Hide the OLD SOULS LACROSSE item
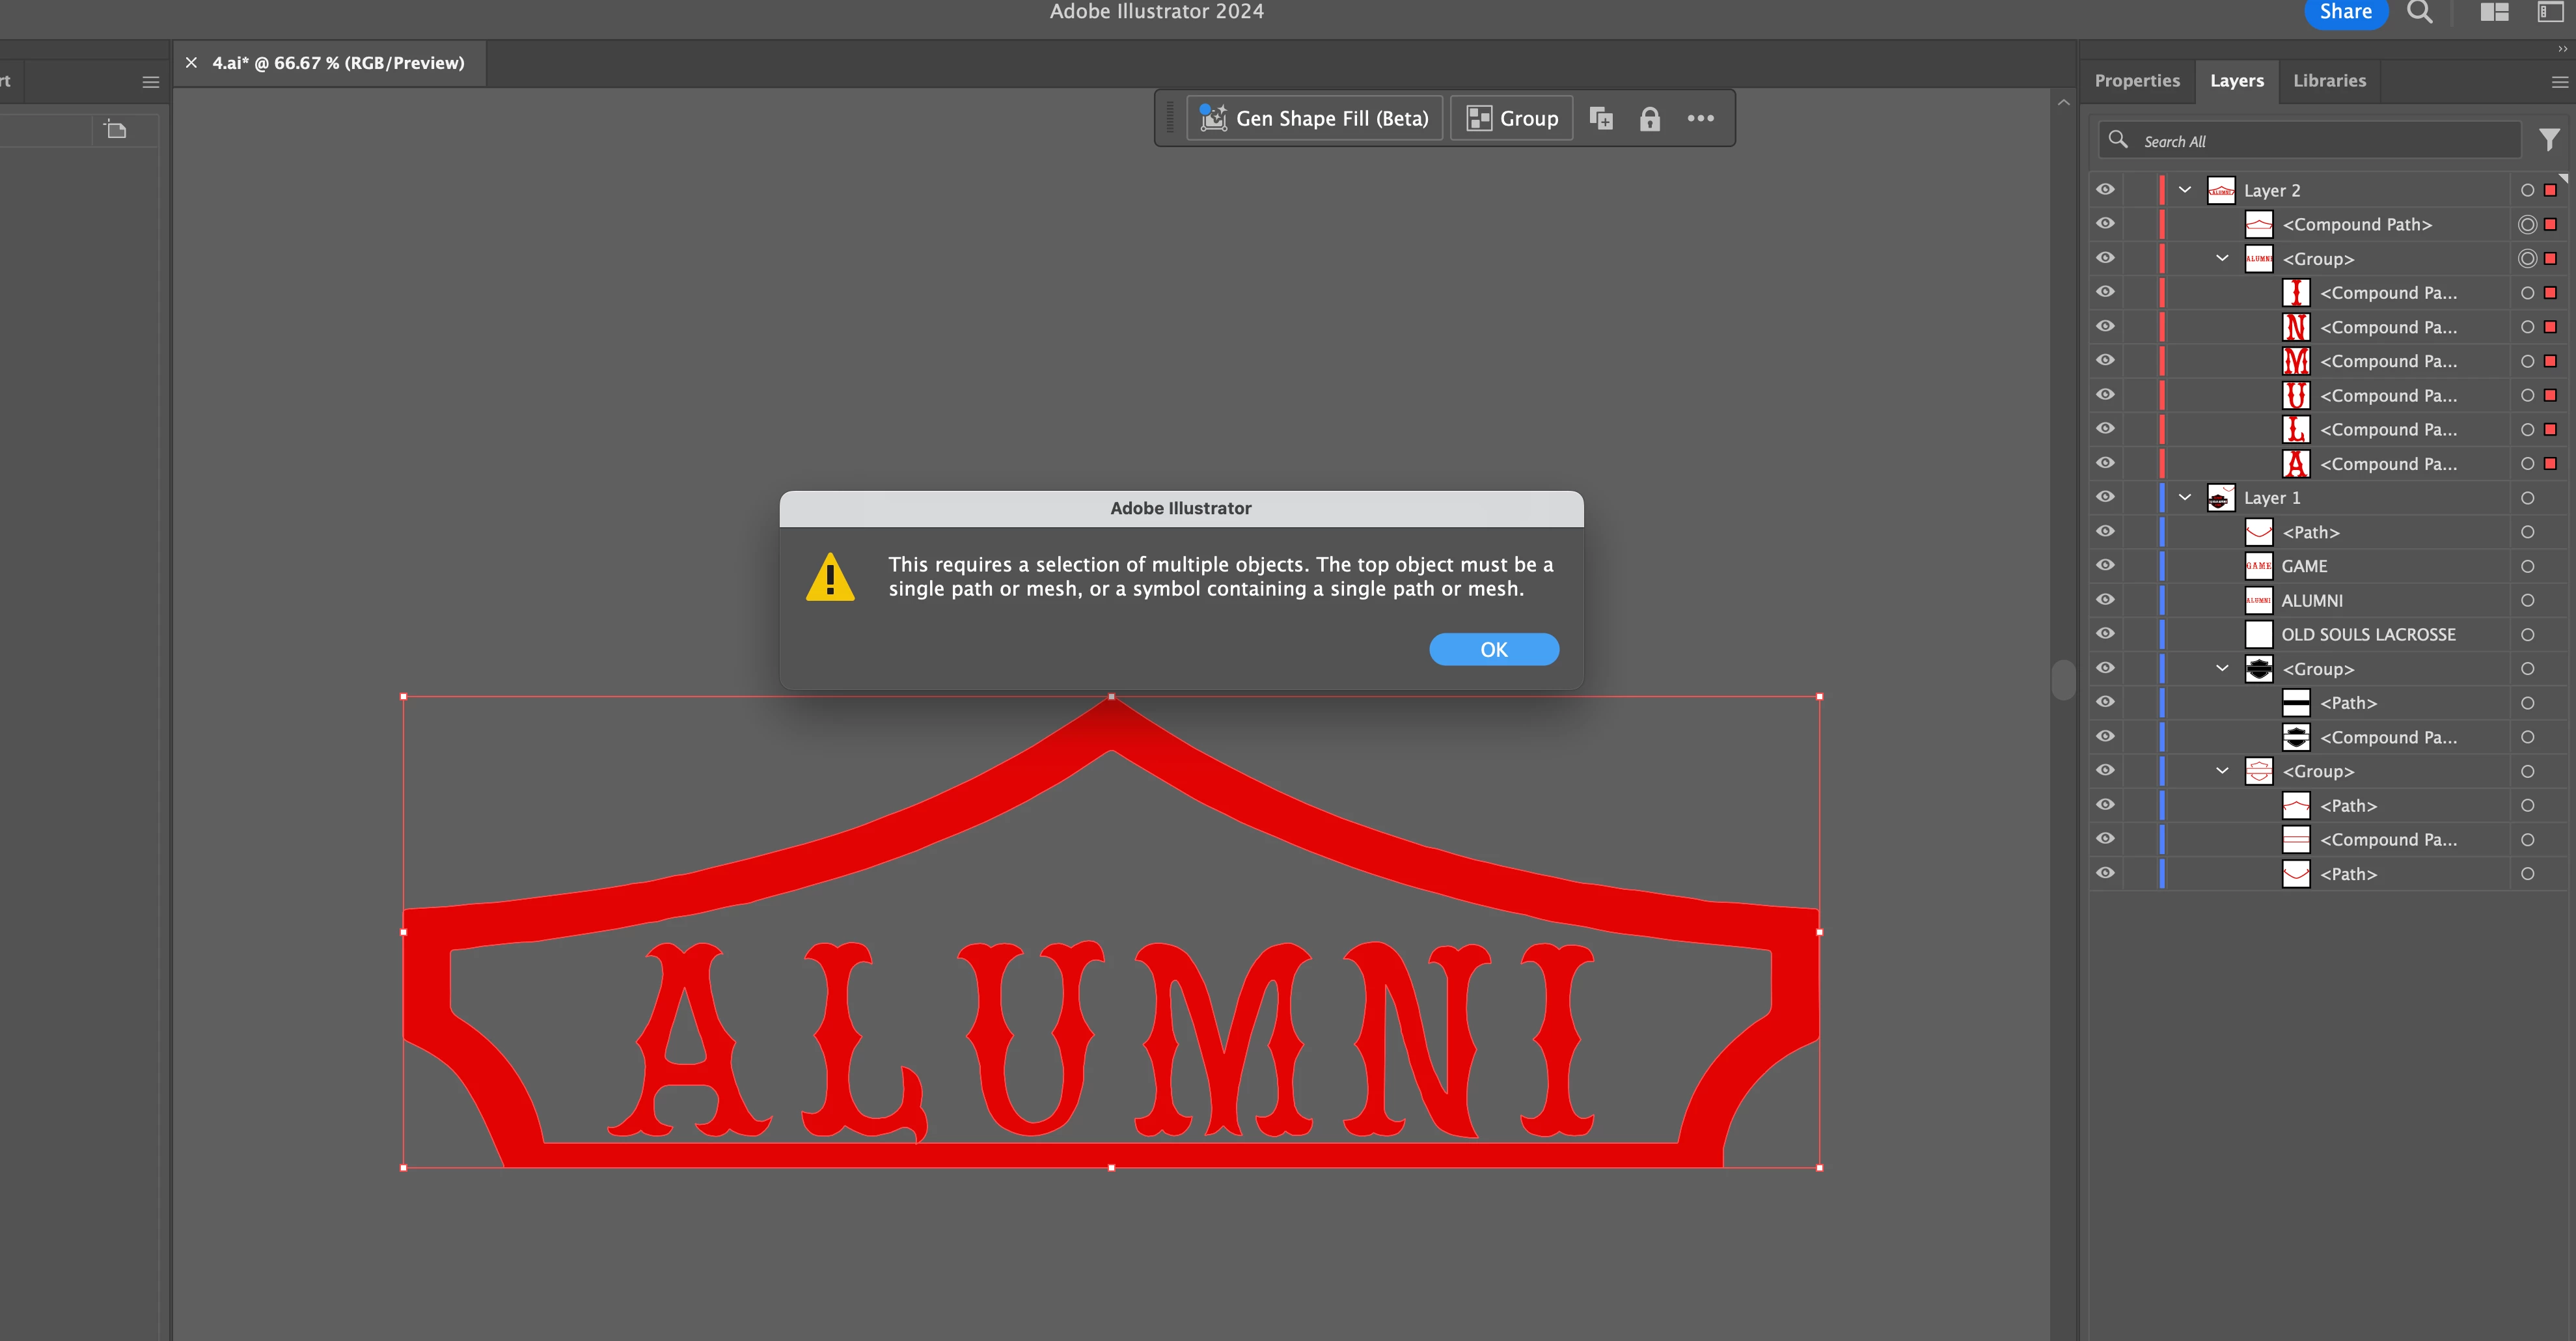Image resolution: width=2576 pixels, height=1341 pixels. [x=2105, y=634]
